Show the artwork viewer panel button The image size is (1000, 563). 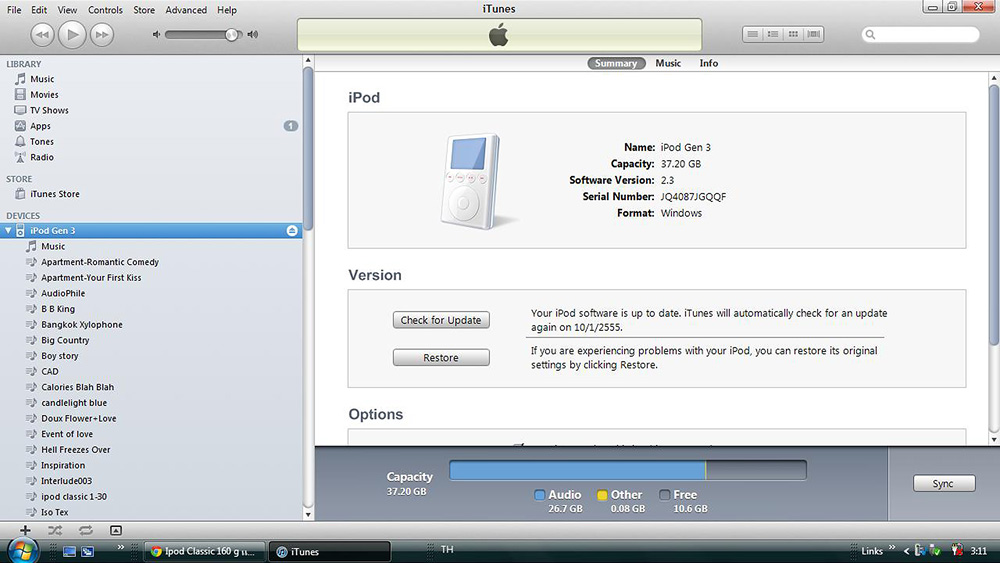coord(116,530)
